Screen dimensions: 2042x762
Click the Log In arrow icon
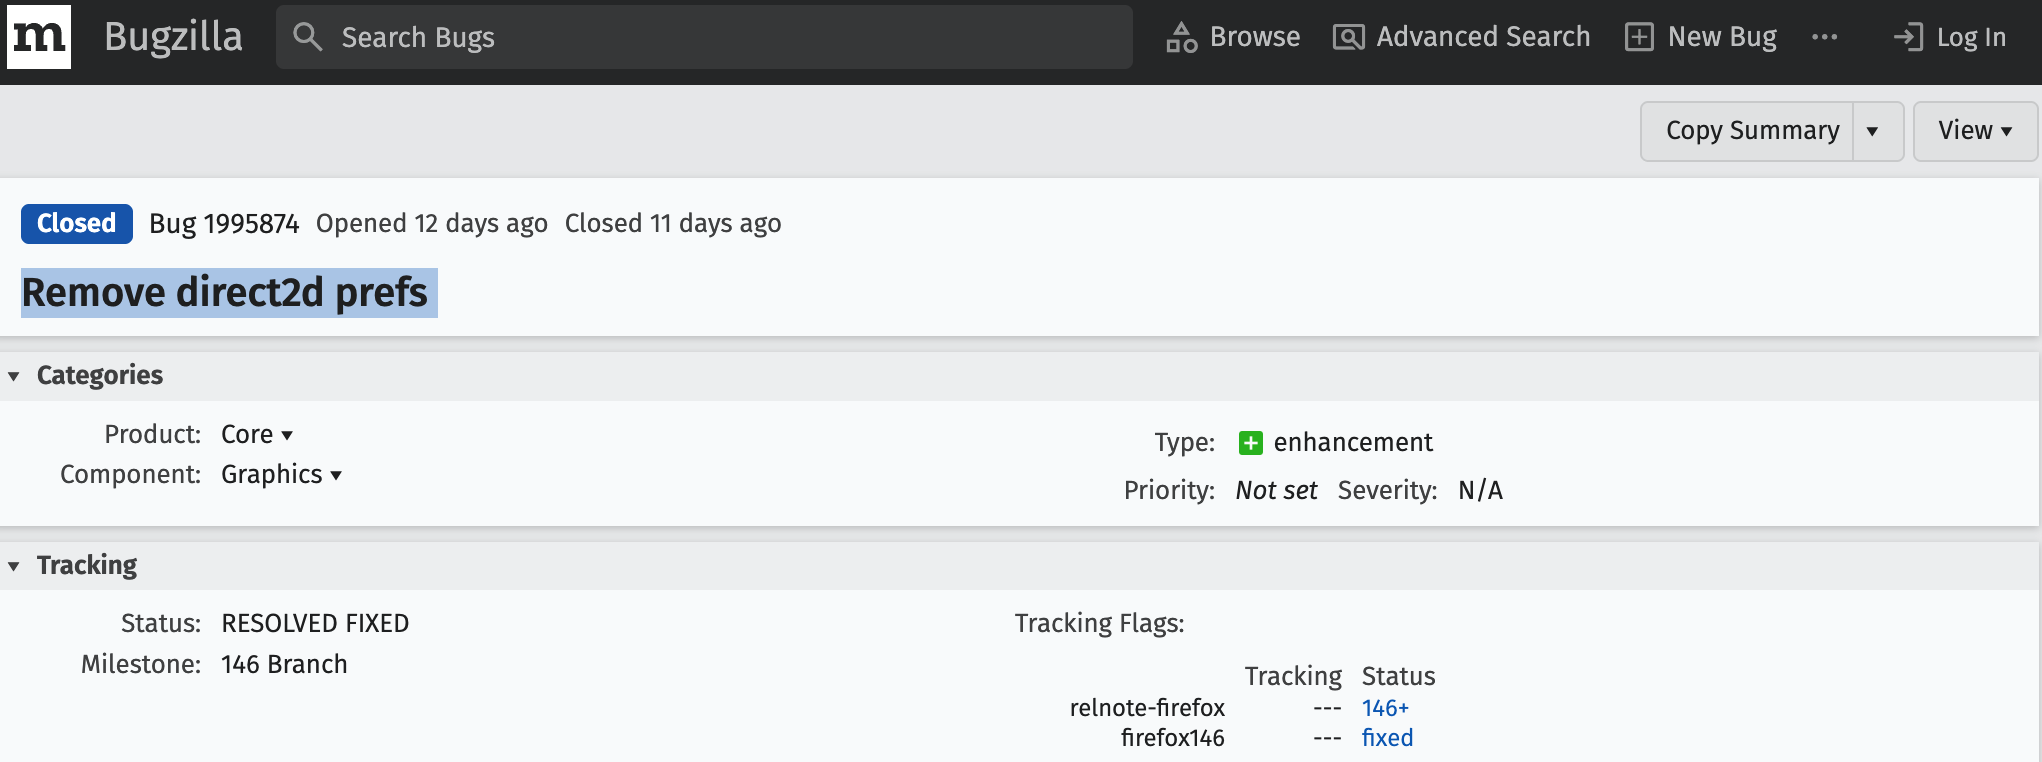(1908, 37)
